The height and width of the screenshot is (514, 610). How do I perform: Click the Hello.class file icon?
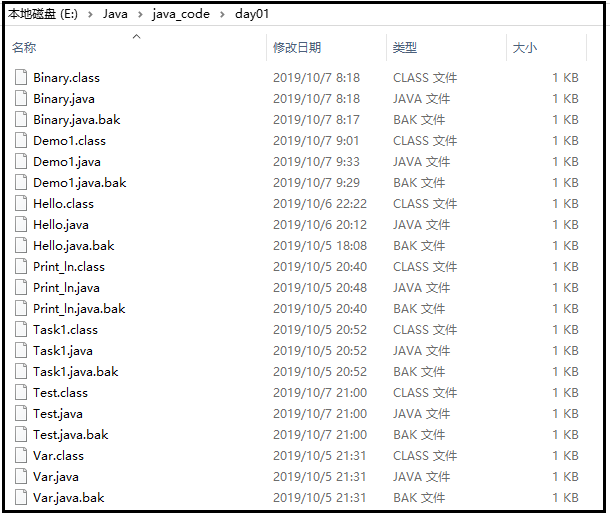coord(21,203)
